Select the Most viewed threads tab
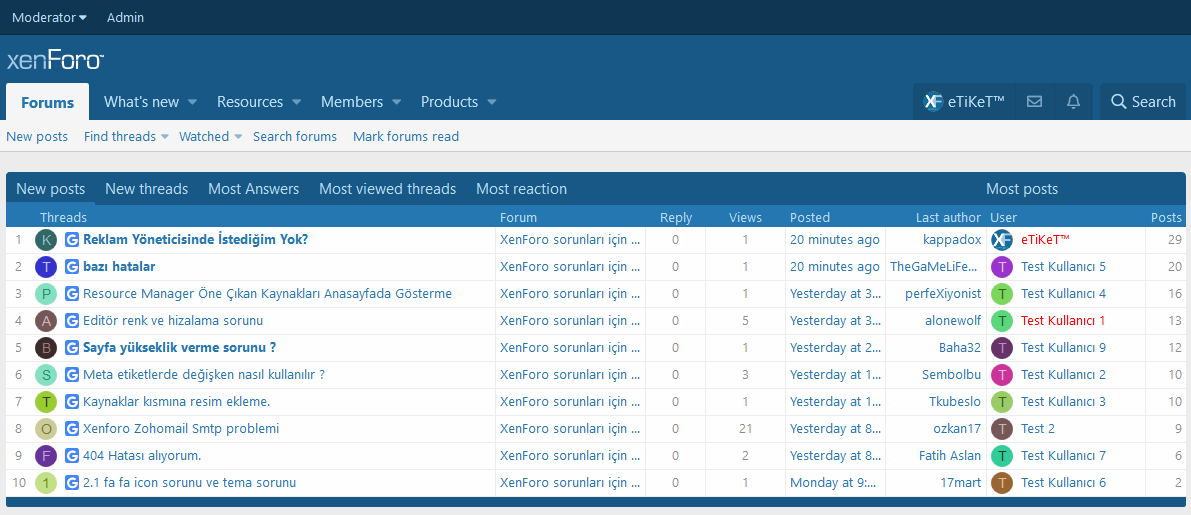Screen dimensions: 1191x515 click(x=387, y=189)
